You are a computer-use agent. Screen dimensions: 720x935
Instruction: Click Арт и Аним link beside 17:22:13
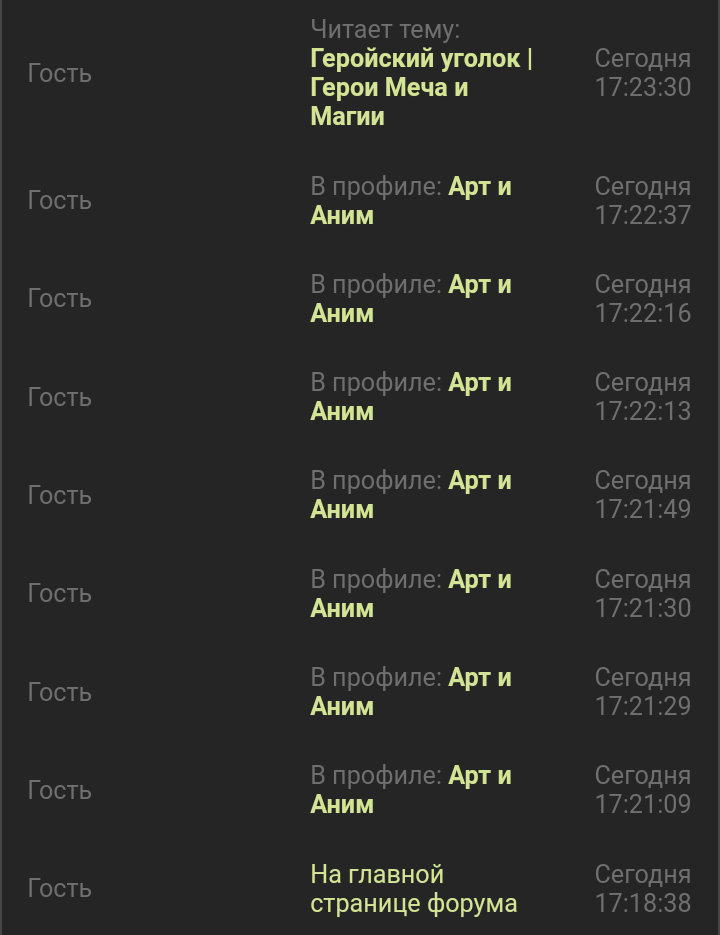(x=480, y=383)
